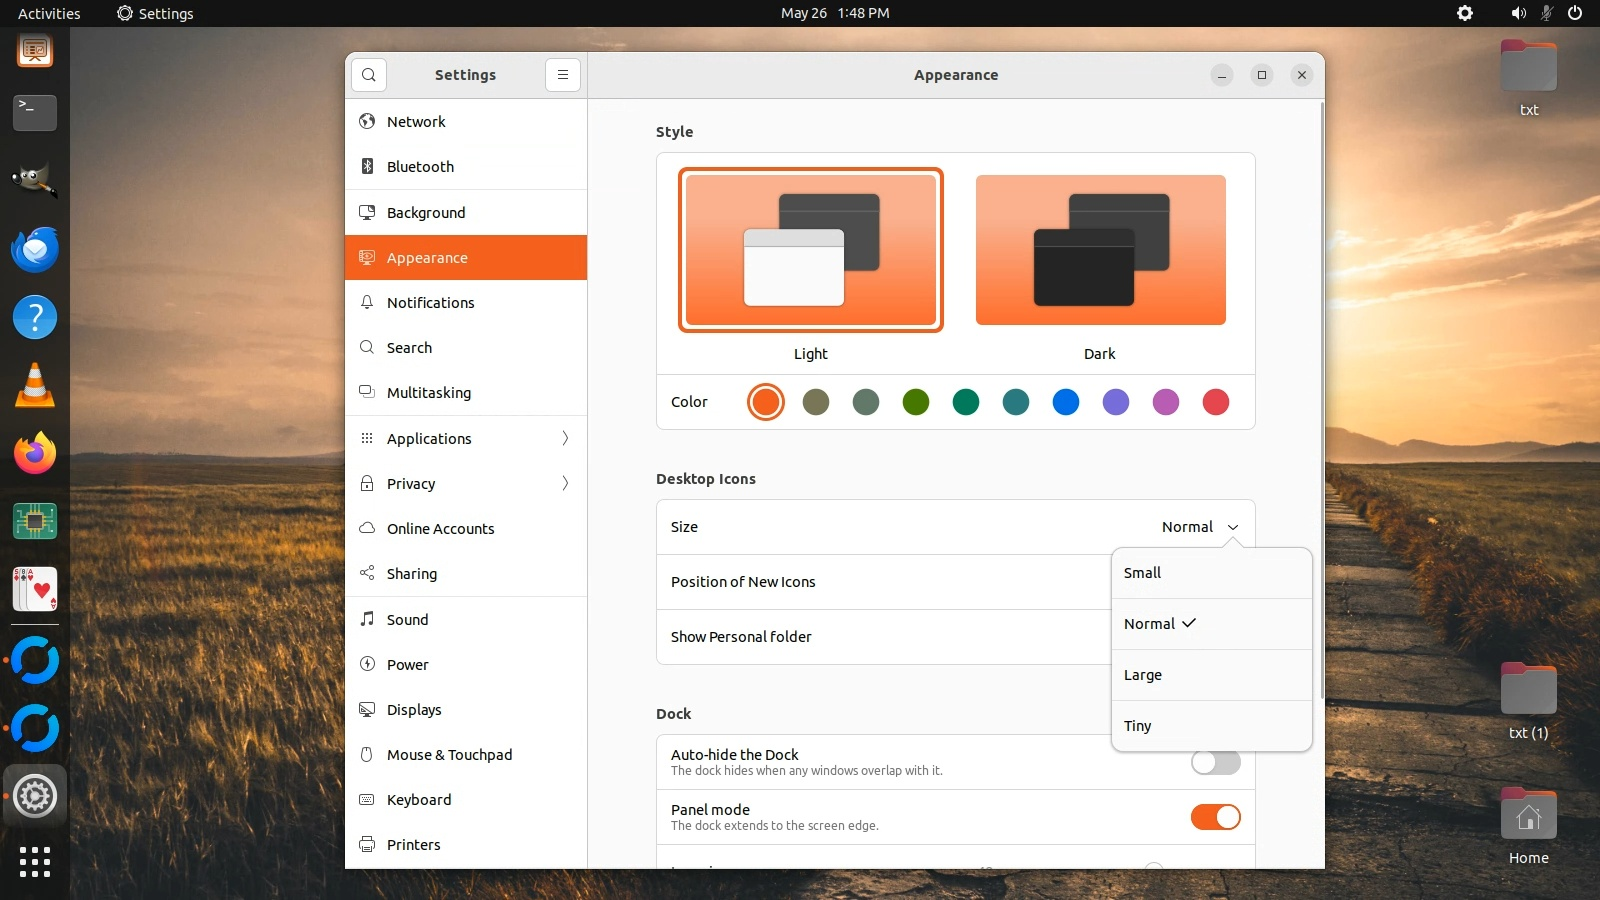This screenshot has height=900, width=1600.
Task: Open Thunderbird mail from the dock
Action: coord(35,249)
